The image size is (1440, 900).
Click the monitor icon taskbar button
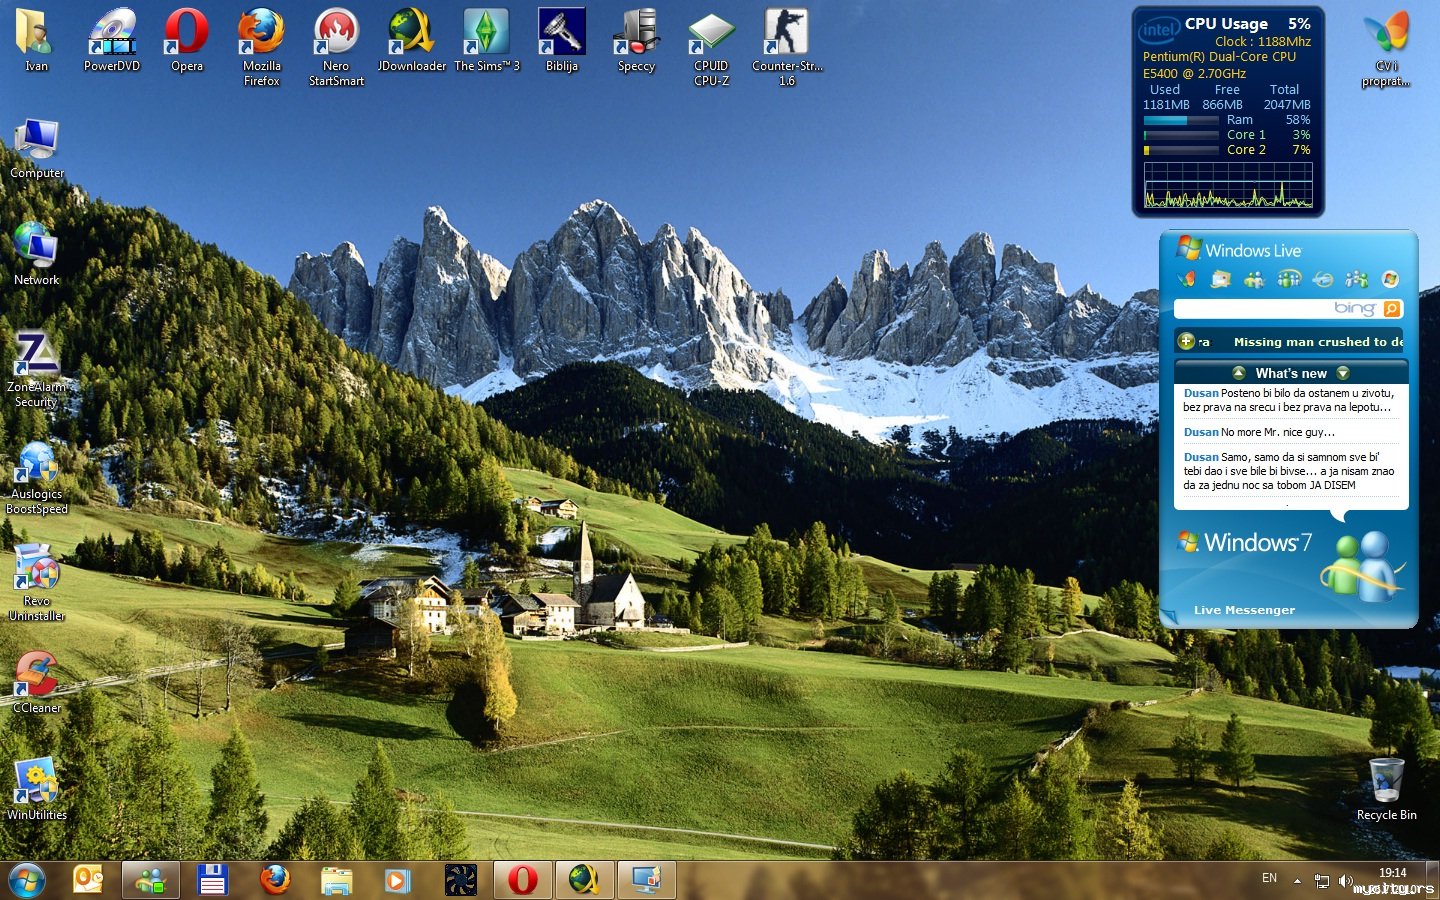coord(647,880)
